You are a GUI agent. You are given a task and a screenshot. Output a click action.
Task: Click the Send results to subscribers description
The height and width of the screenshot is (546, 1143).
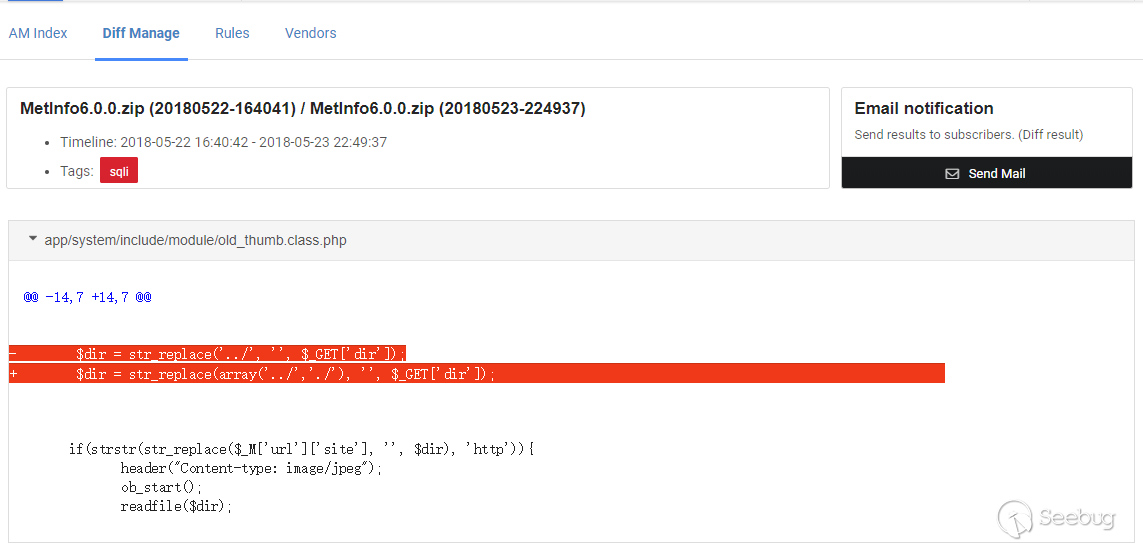coord(969,135)
